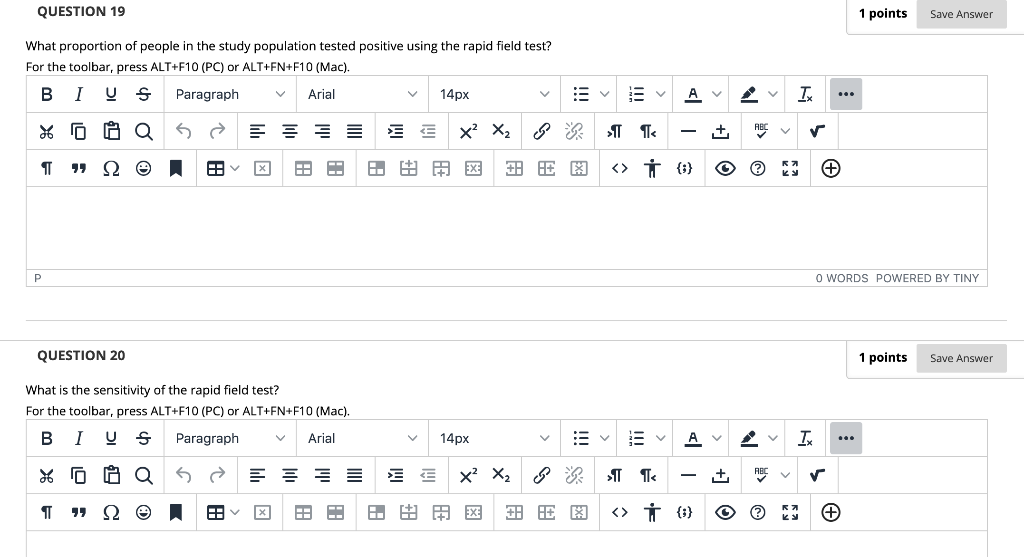
Task: Insert special character omega in Question 19
Action: [111, 168]
